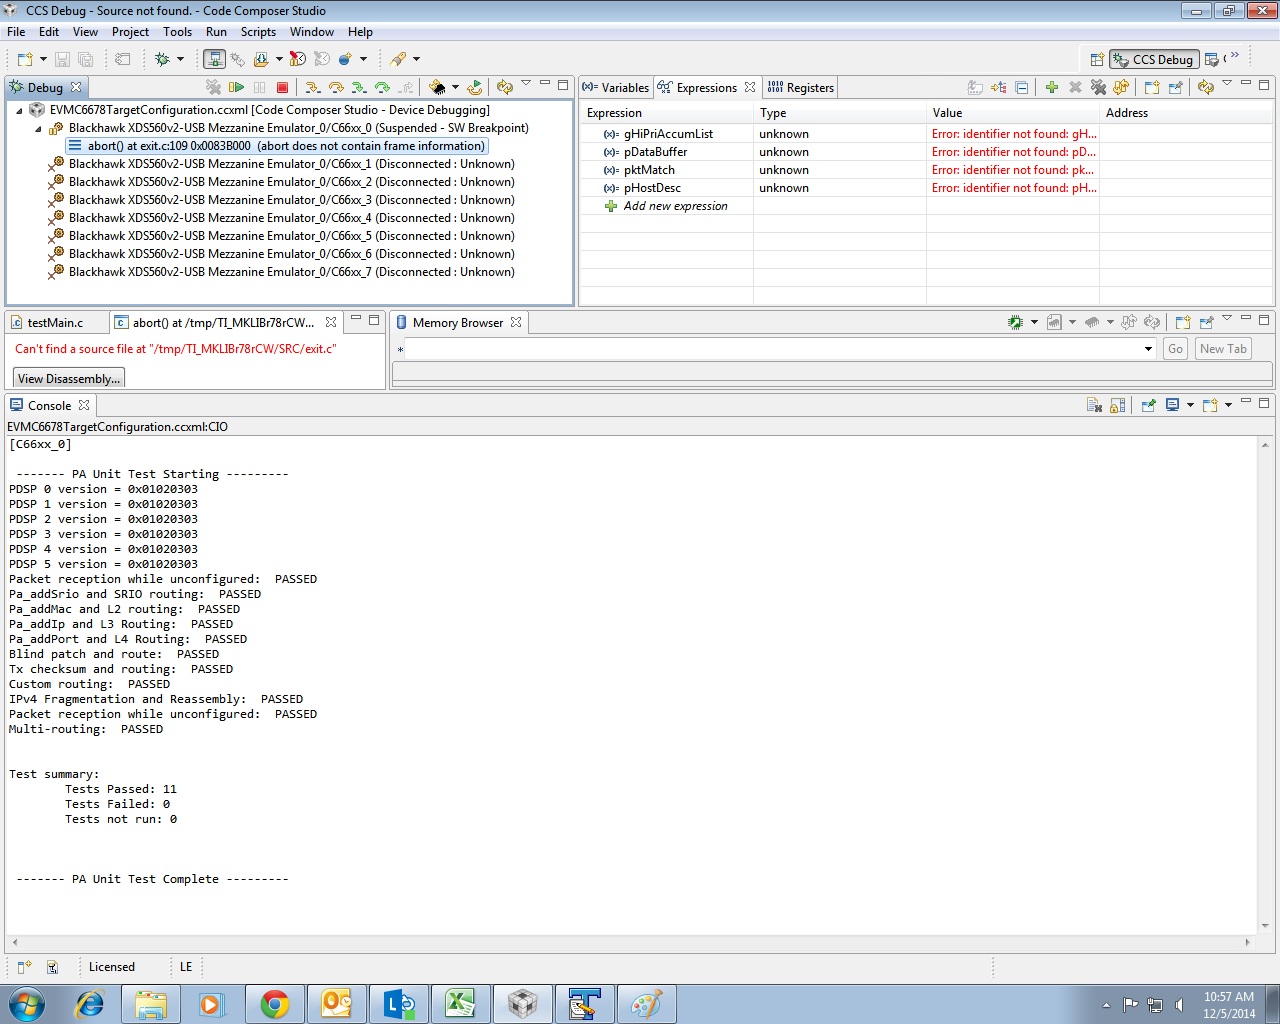
Task: Click the Step Over icon in the Debug toolbar
Action: pos(336,87)
